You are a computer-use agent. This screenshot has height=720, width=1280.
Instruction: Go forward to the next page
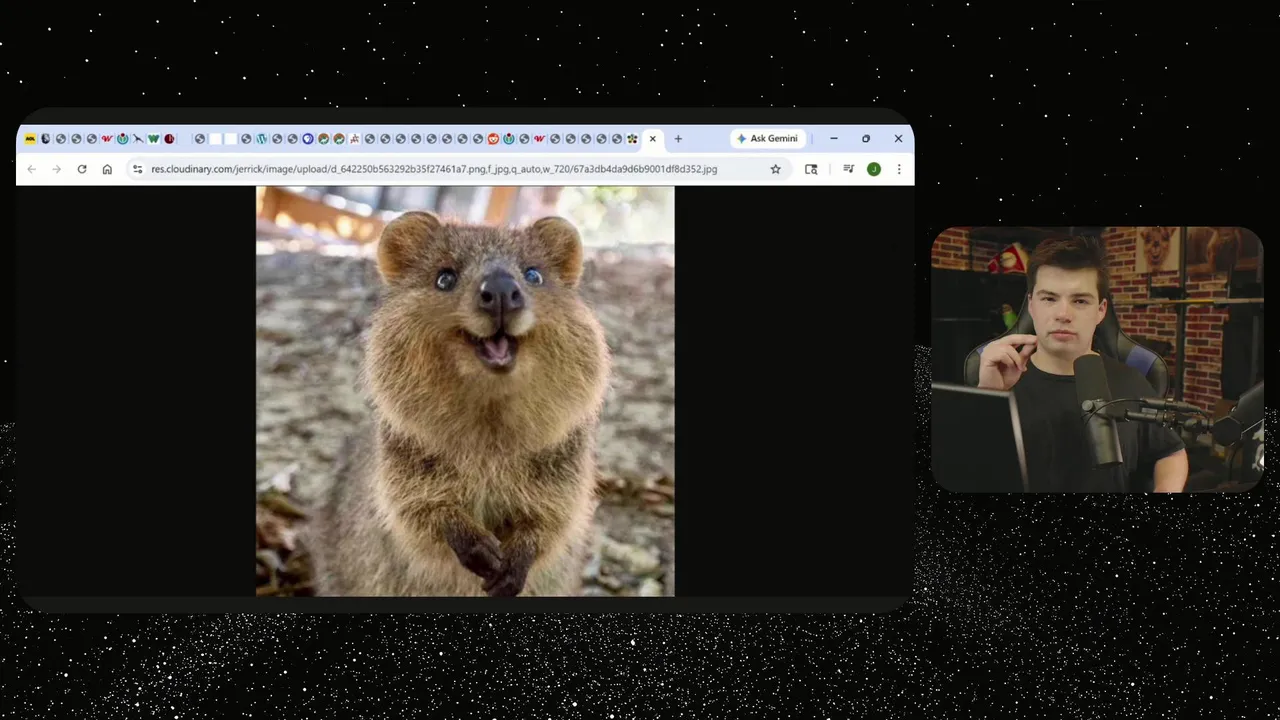pyautogui.click(x=56, y=169)
